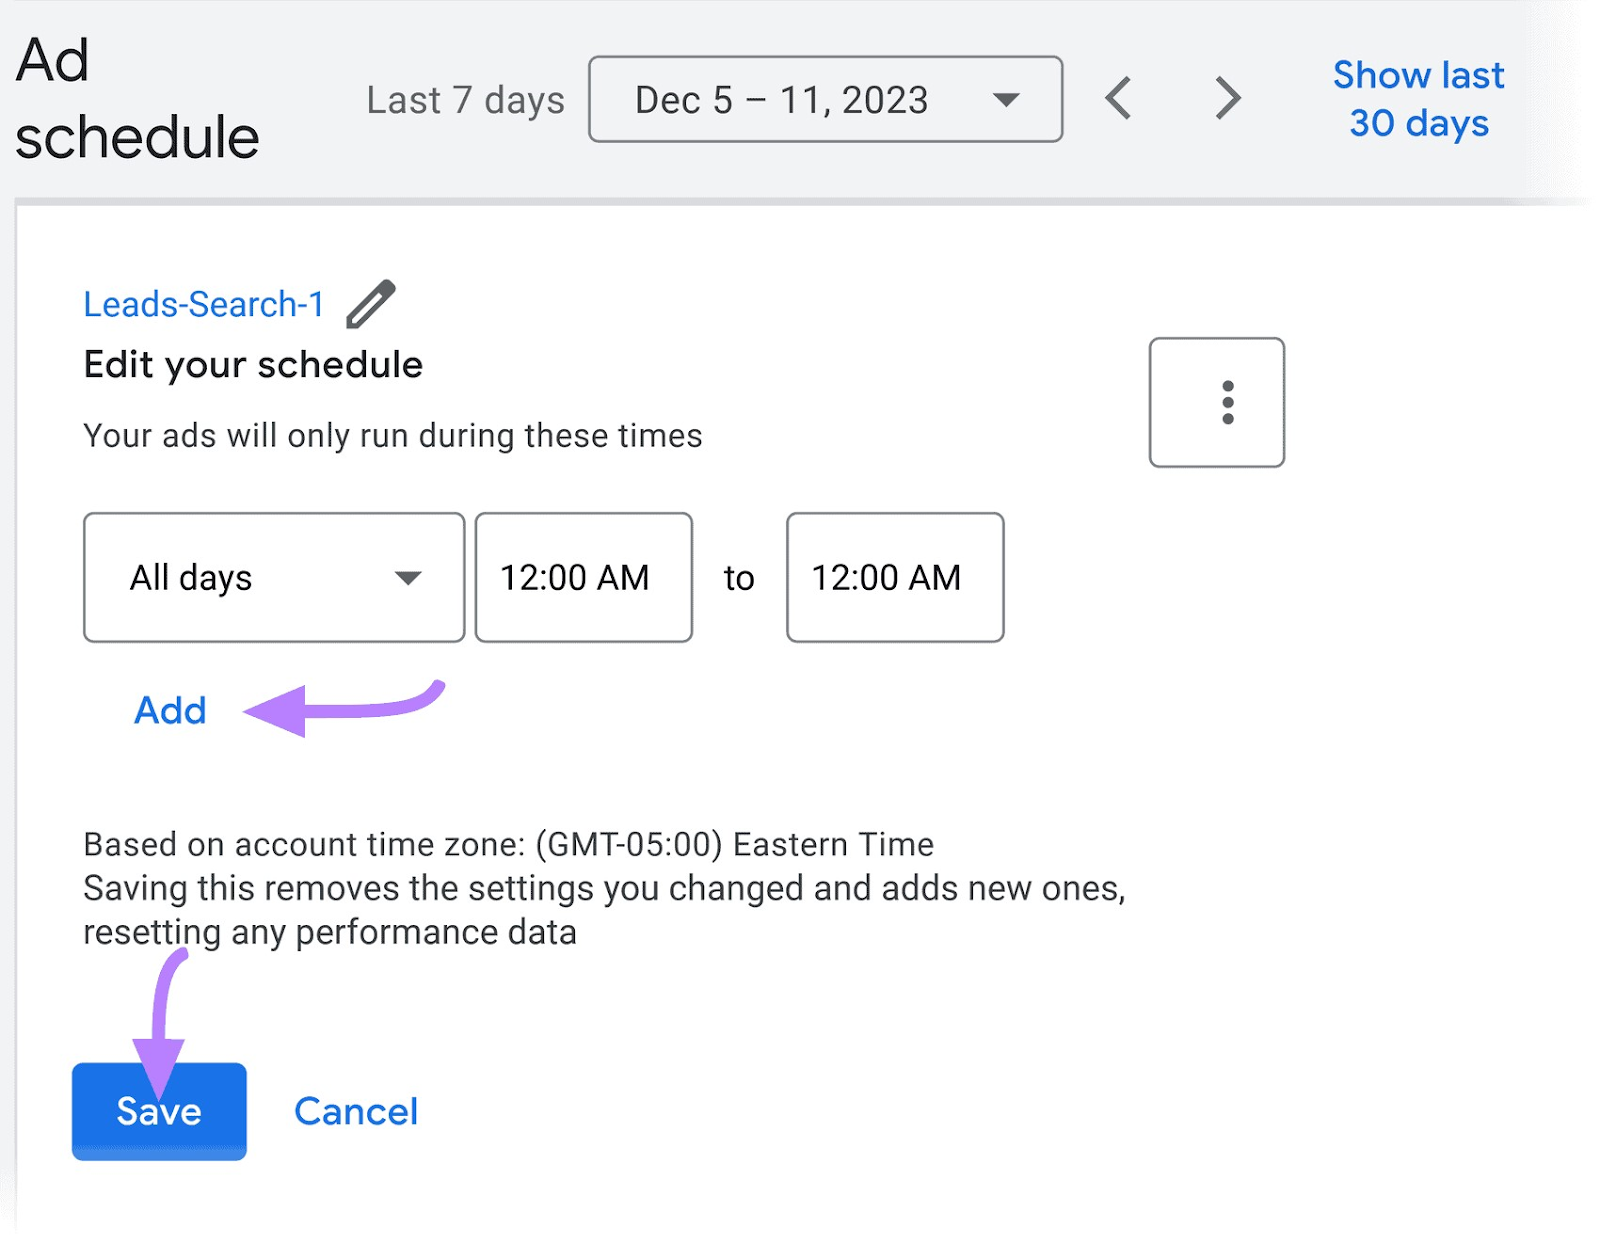The image size is (1600, 1243).
Task: Click the account time zone text
Action: [x=508, y=844]
